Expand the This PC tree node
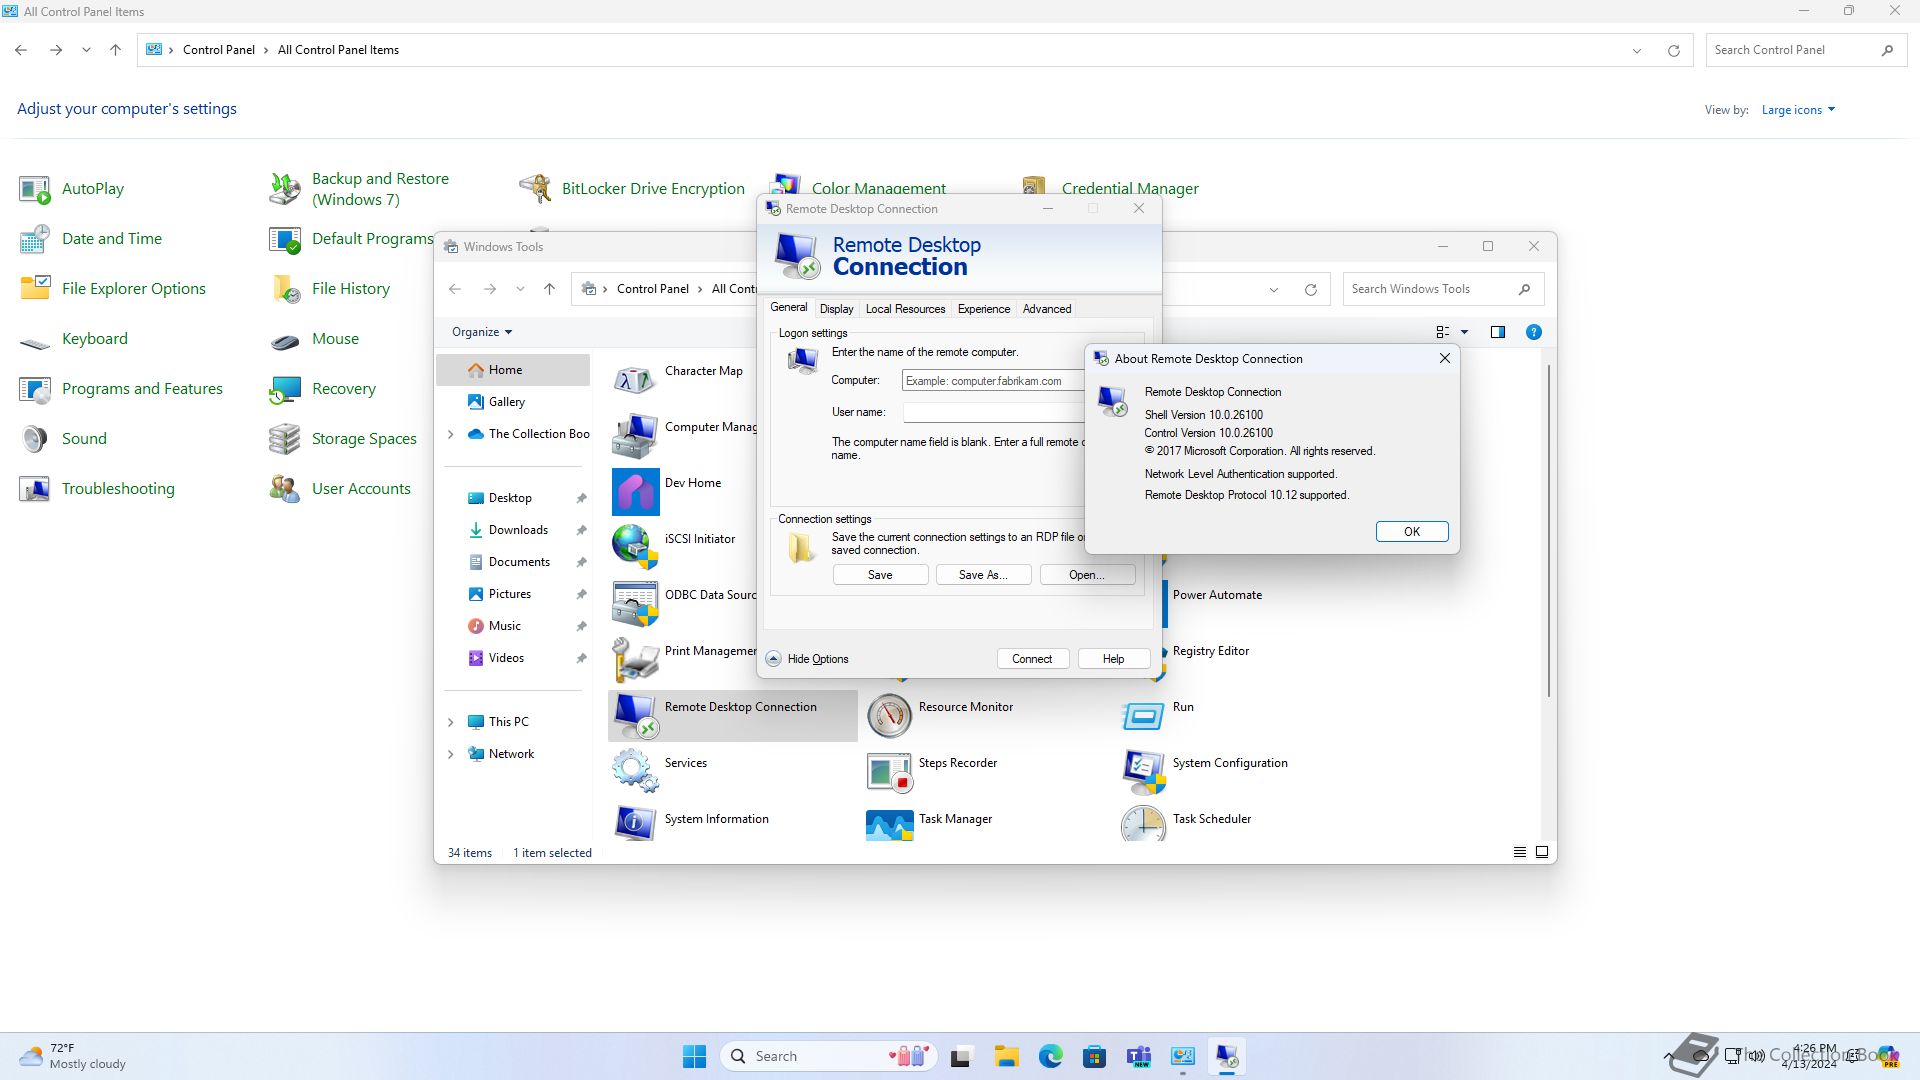1920x1080 pixels. pos(450,722)
